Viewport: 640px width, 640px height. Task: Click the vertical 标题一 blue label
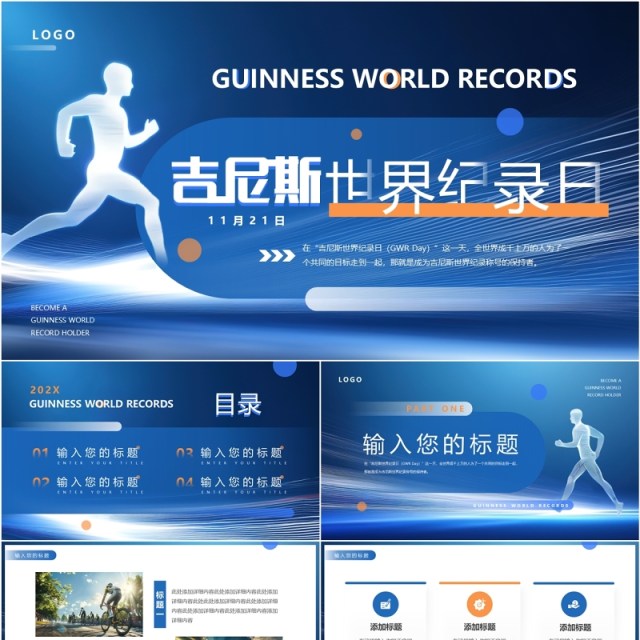click(x=160, y=604)
